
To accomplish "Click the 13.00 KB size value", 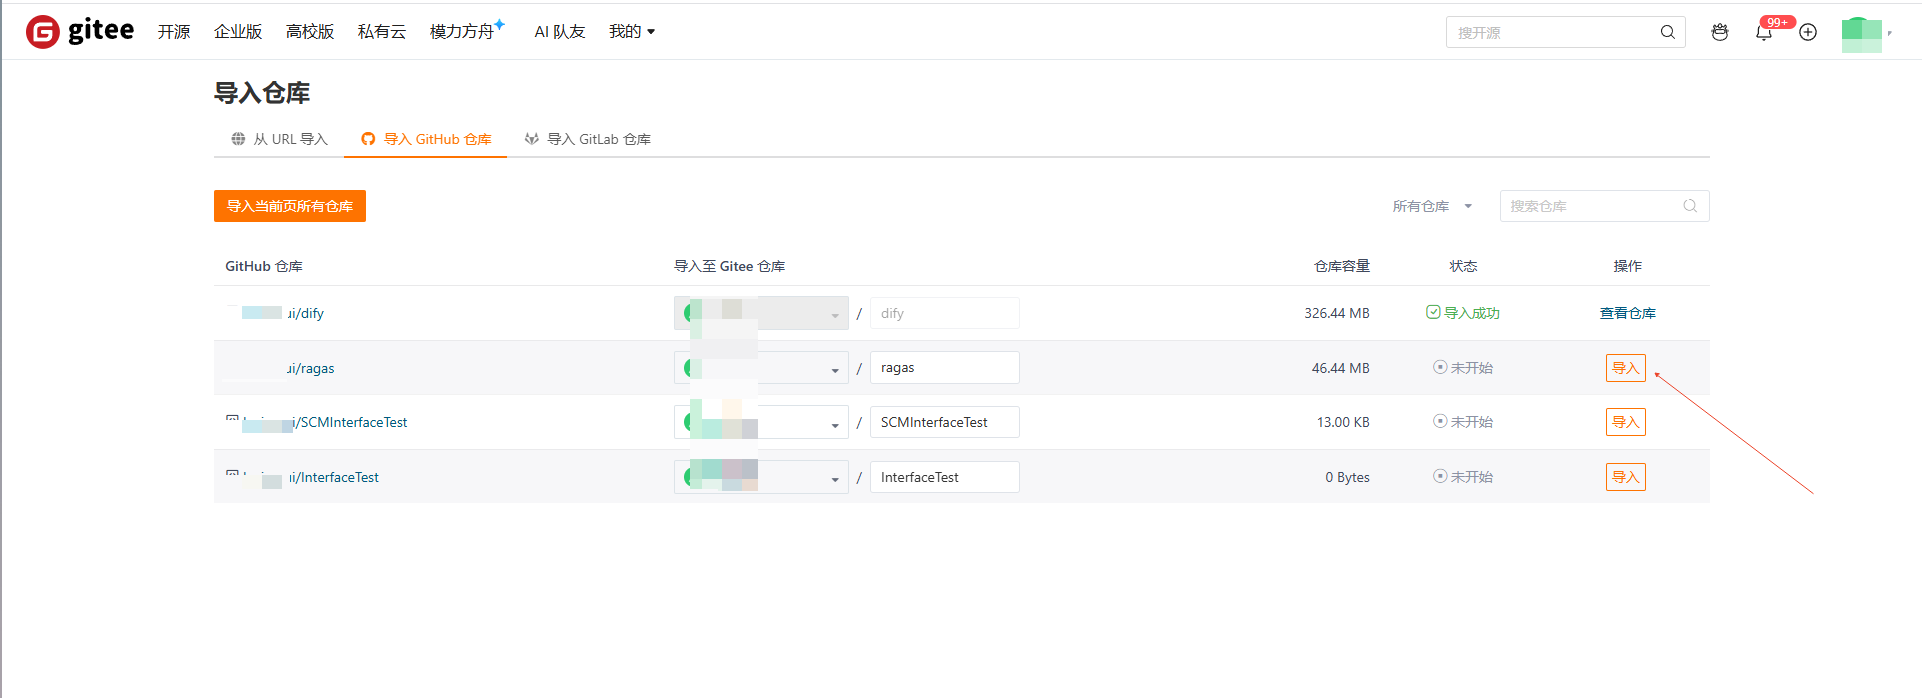I will 1343,422.
